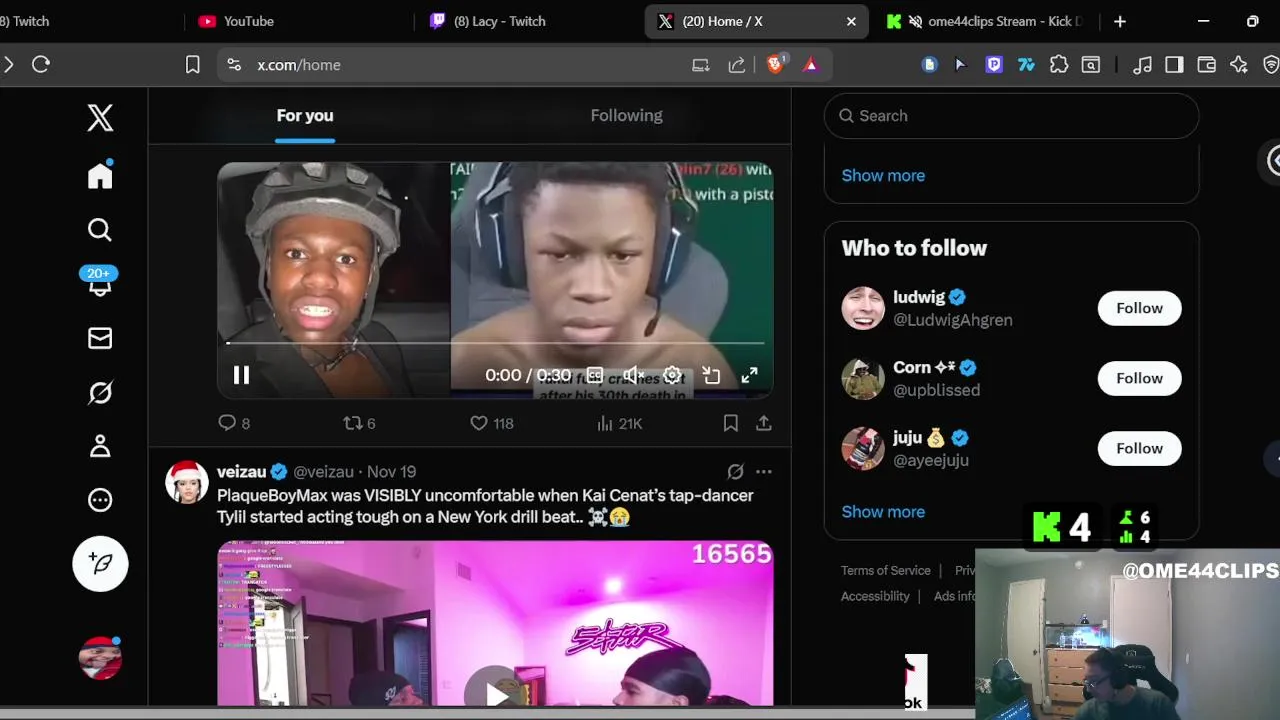Open Notifications bell showing 20+

(99, 283)
